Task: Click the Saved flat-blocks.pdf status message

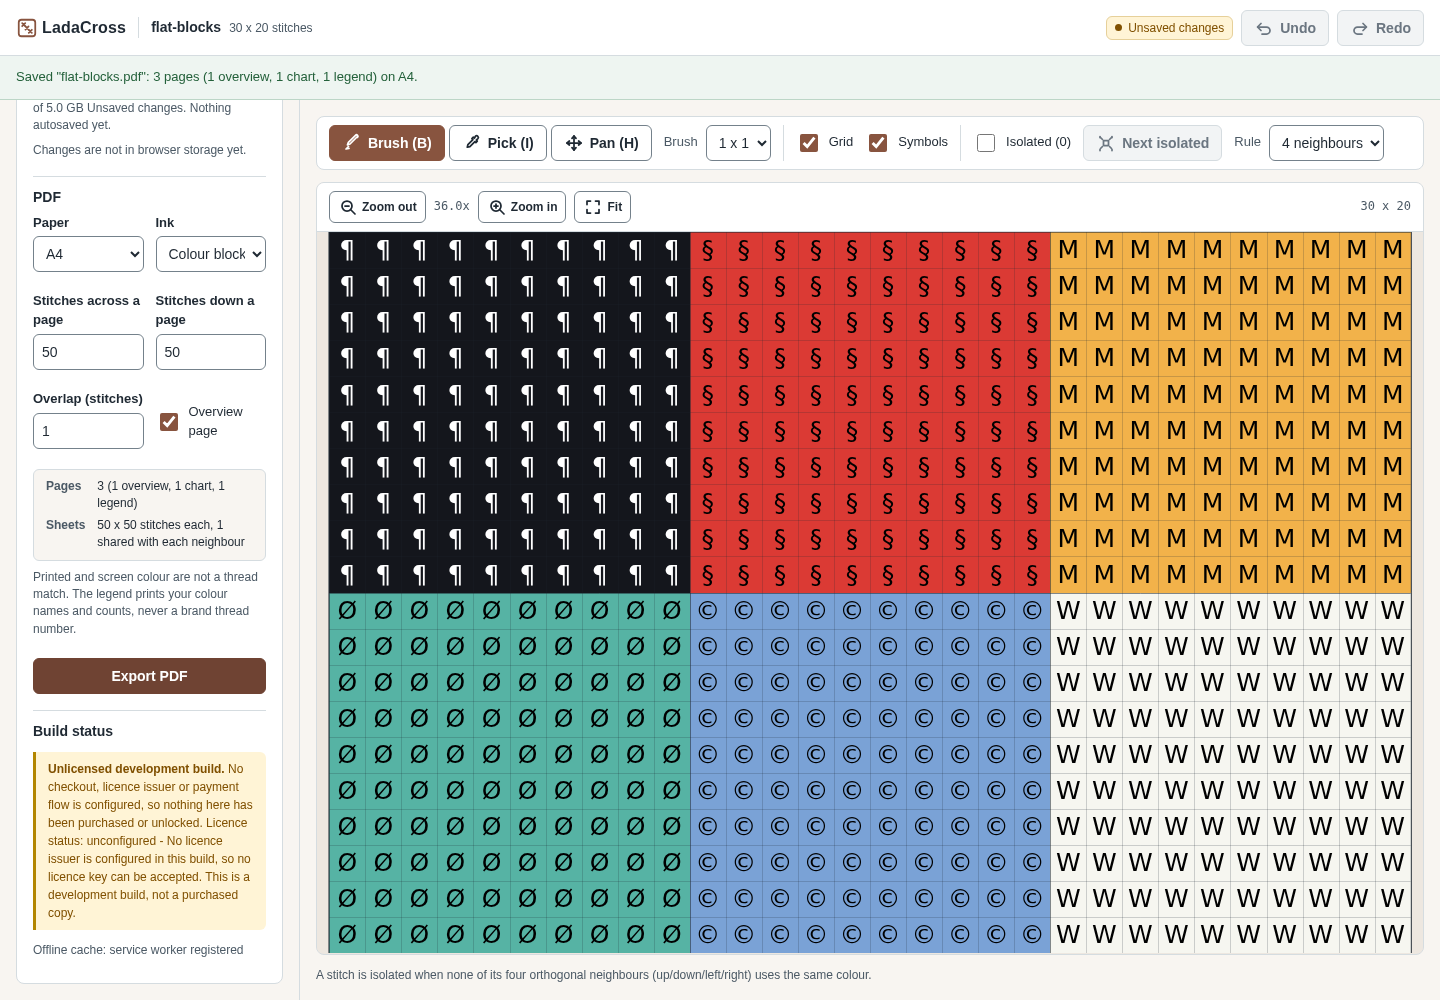Action: [216, 77]
